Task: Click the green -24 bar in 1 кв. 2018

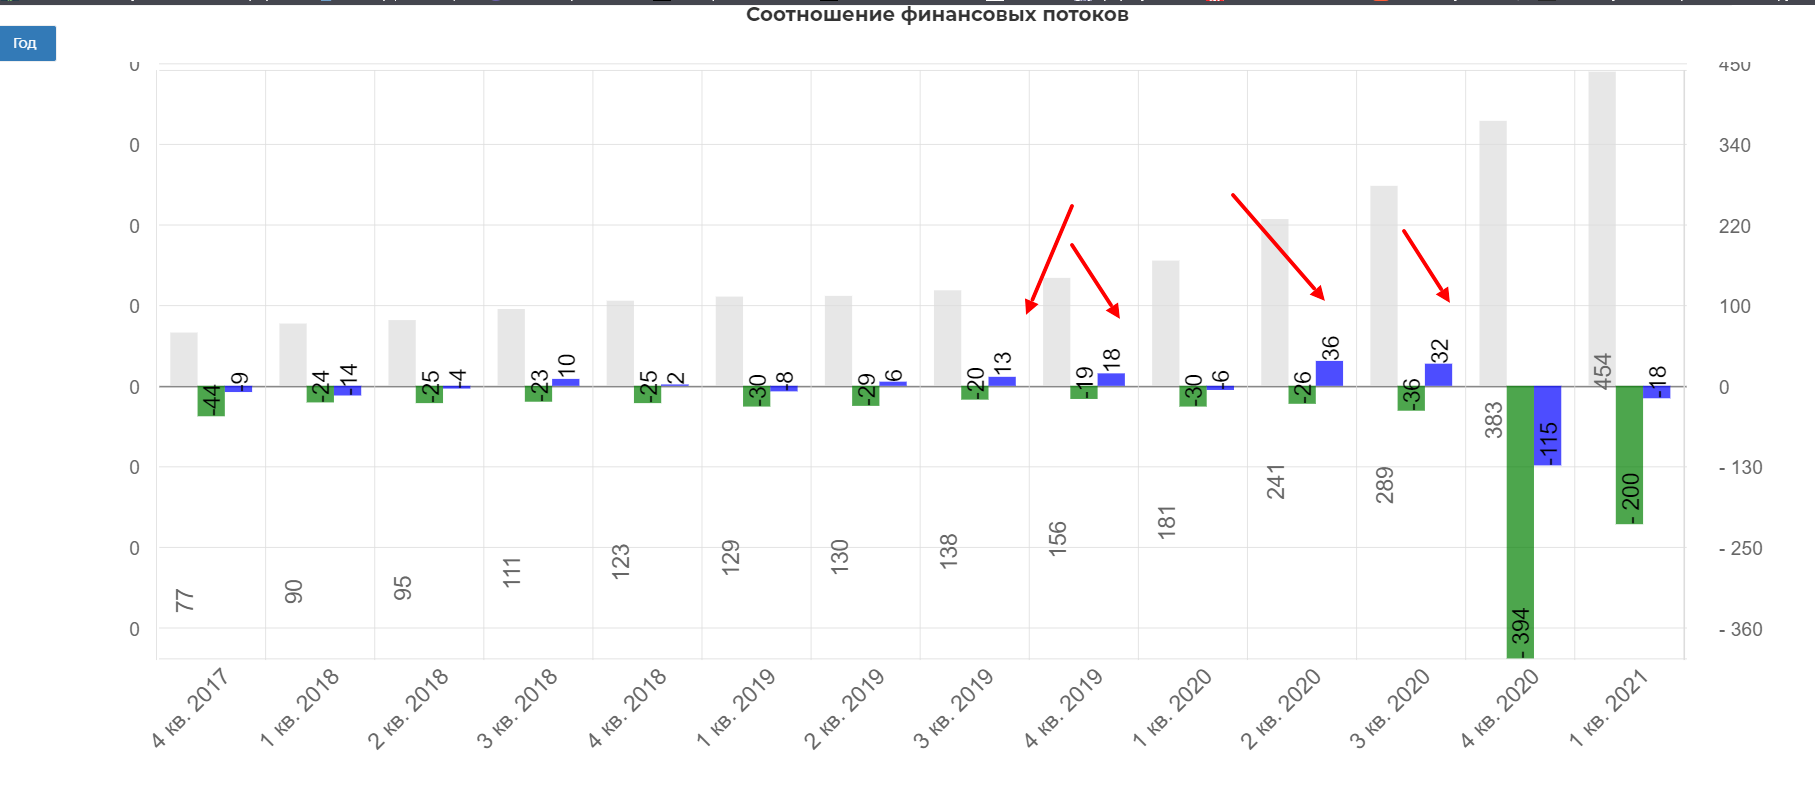Action: click(x=320, y=394)
